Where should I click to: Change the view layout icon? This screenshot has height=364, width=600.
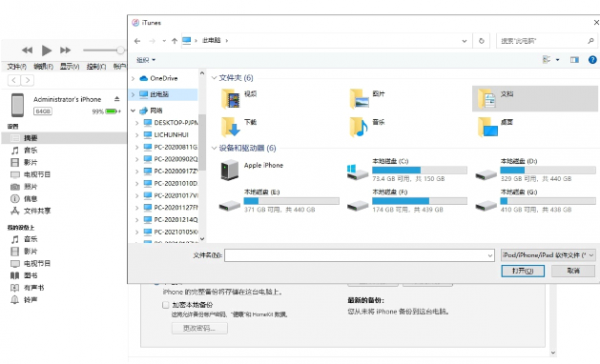(547, 60)
